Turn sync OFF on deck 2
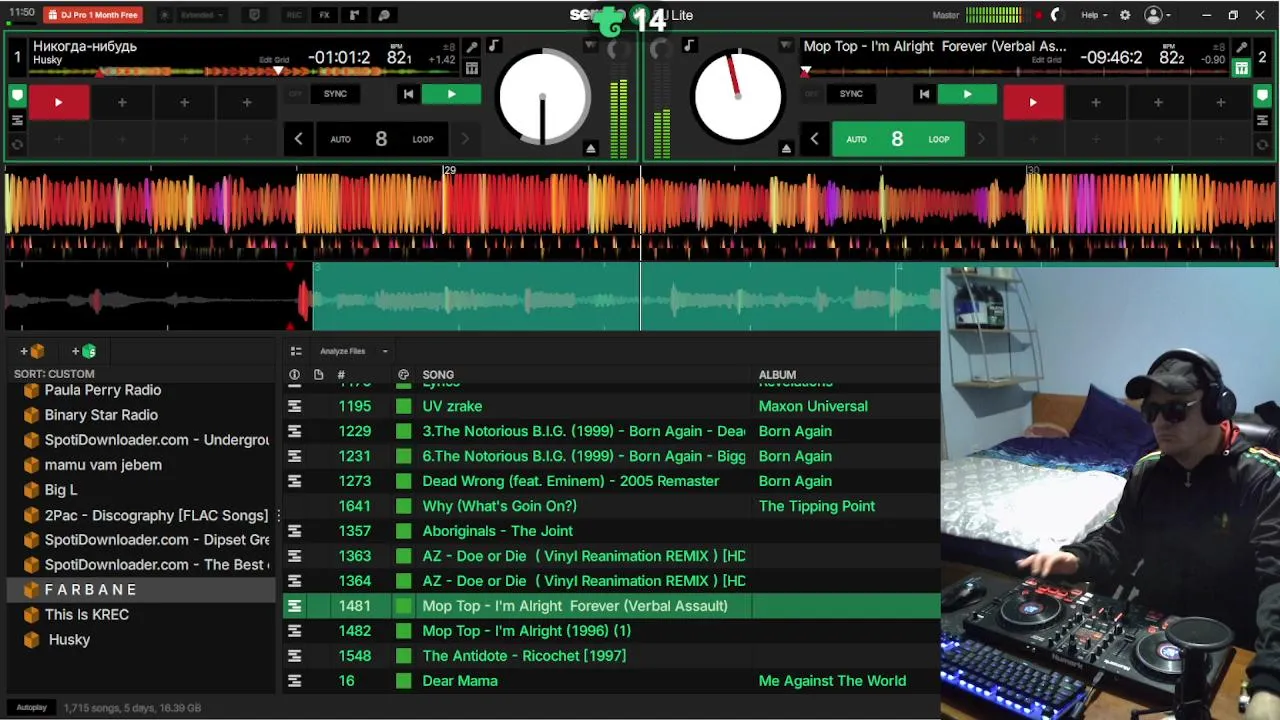The width and height of the screenshot is (1280, 720). point(811,94)
